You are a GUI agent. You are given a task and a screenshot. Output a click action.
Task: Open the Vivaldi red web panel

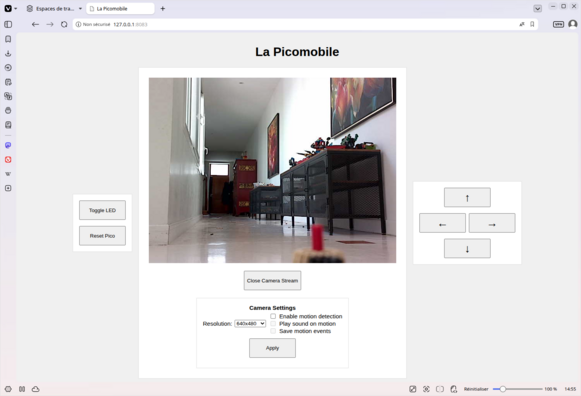[x=8, y=160]
